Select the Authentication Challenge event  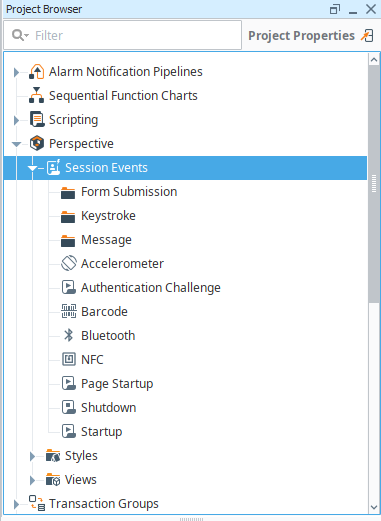(141, 287)
